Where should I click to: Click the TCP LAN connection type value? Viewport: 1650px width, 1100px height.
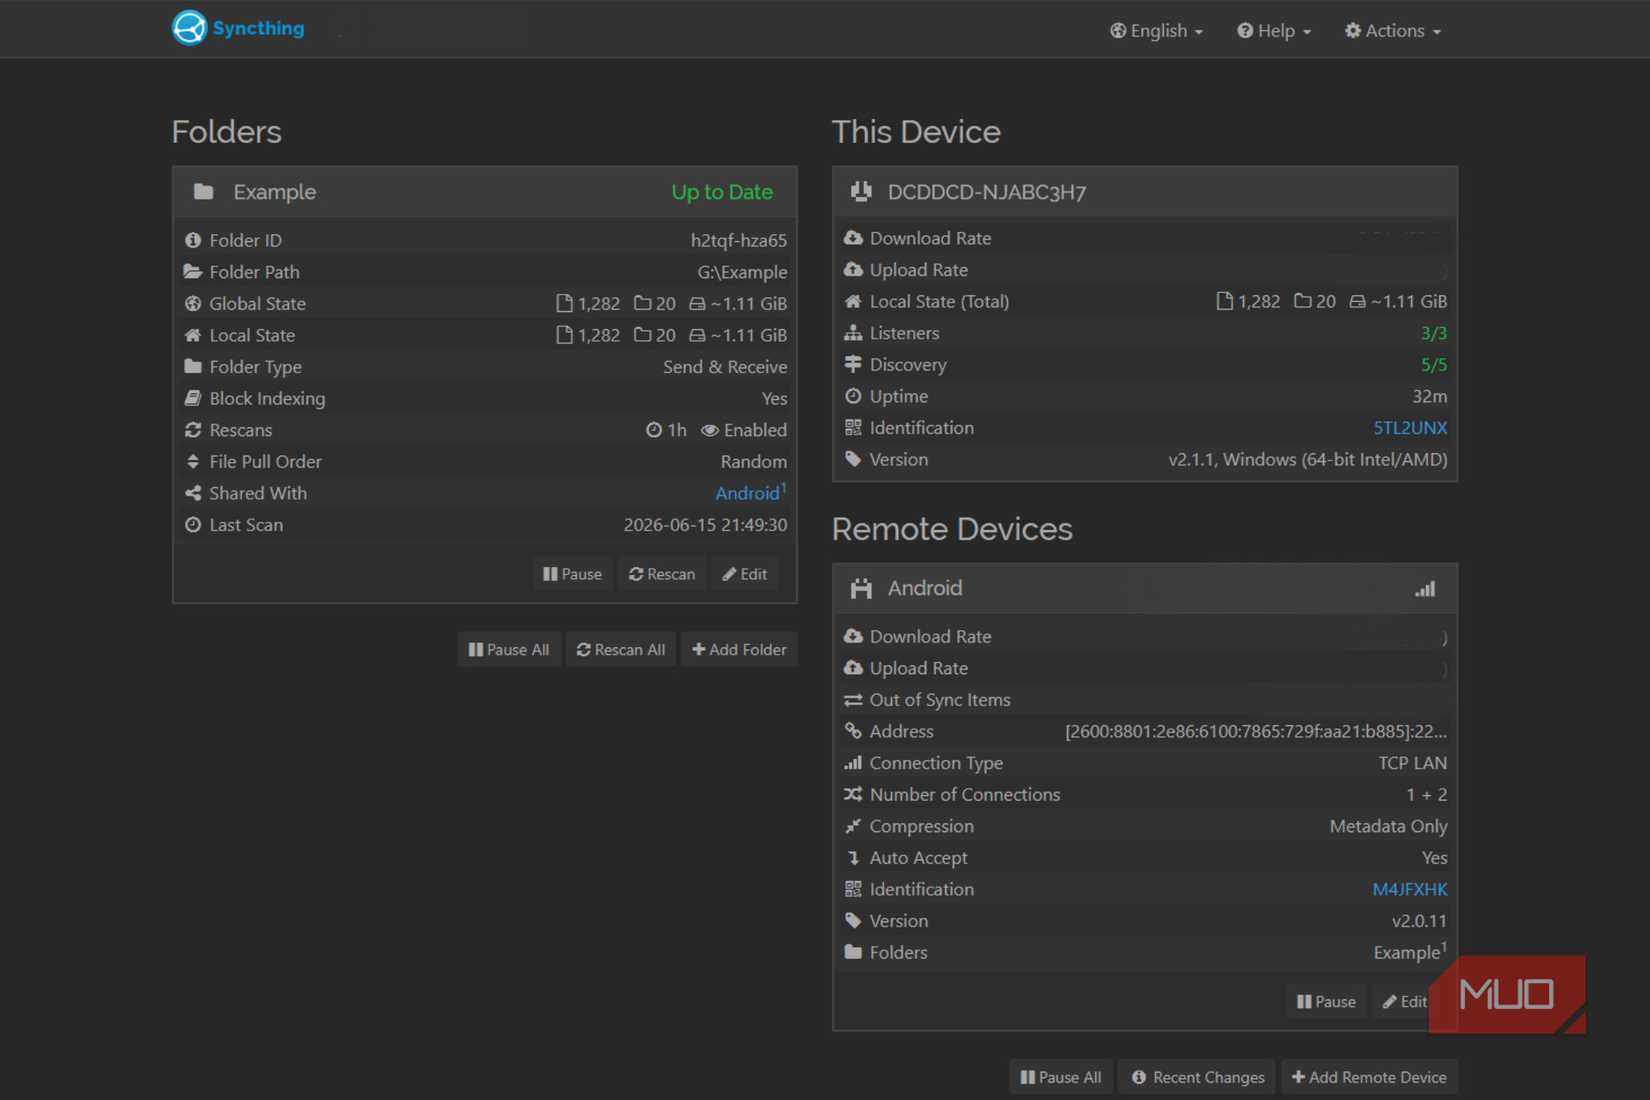coord(1412,763)
